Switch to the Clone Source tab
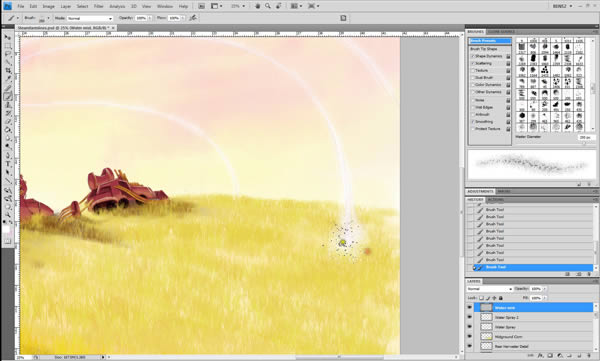 click(501, 32)
